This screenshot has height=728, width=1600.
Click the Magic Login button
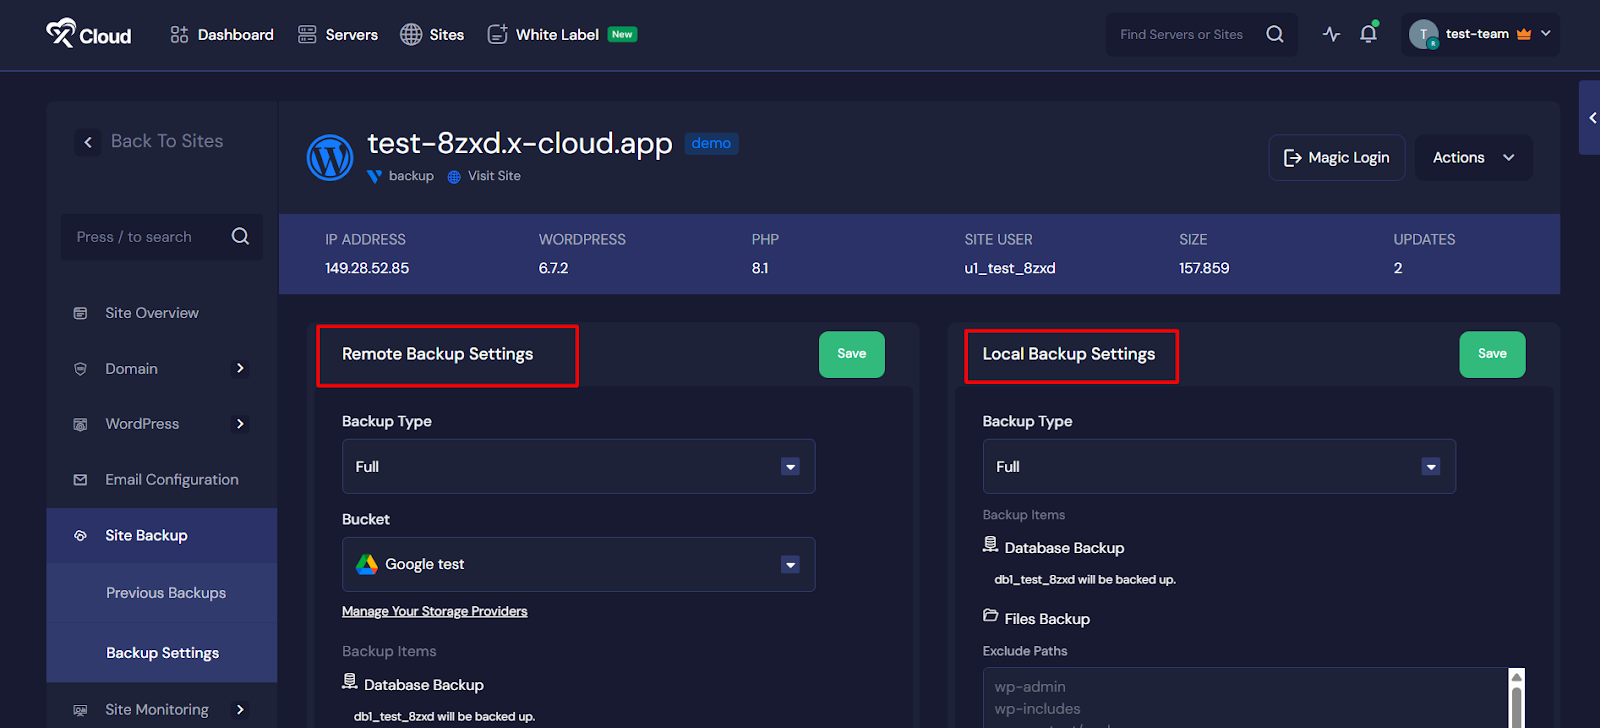point(1336,158)
